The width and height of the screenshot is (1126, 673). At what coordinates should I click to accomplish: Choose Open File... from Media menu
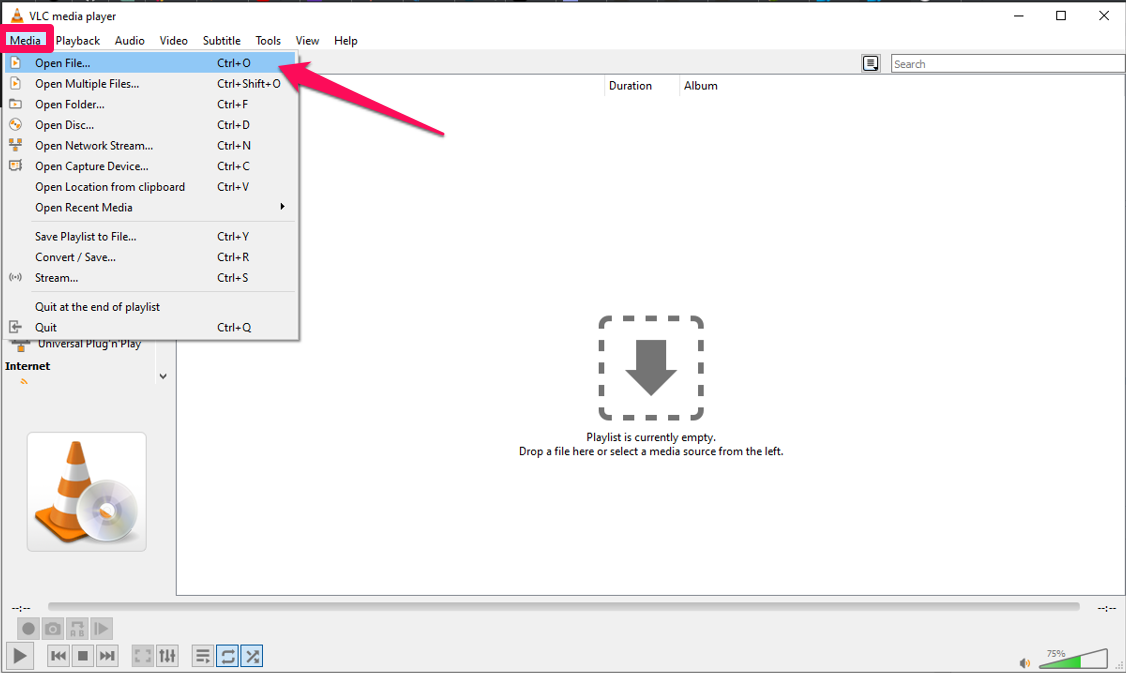tap(150, 63)
